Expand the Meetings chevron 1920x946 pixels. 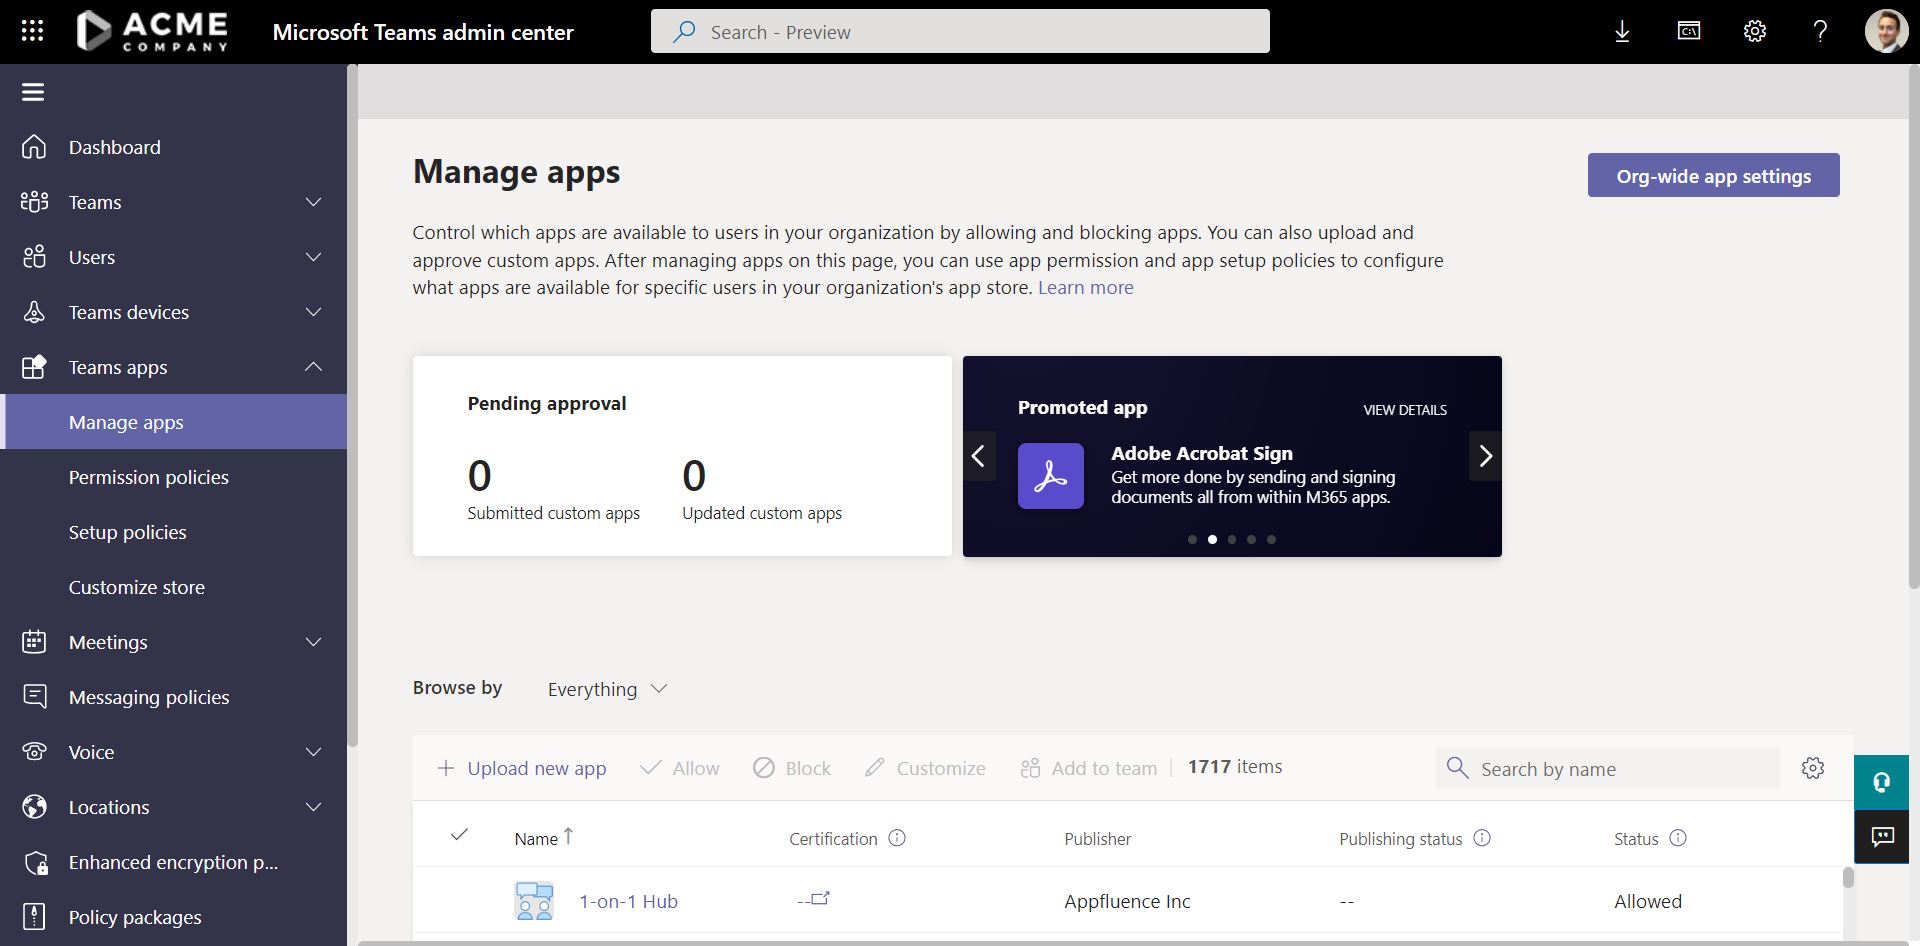[x=313, y=642]
